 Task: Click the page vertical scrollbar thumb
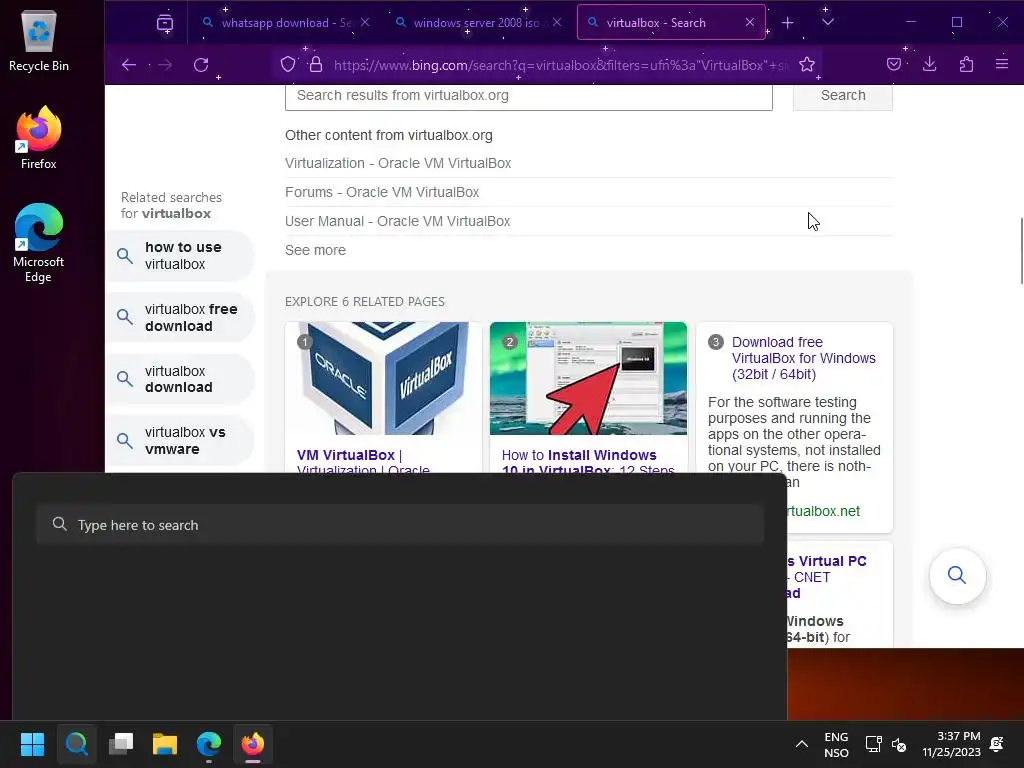point(1021,251)
